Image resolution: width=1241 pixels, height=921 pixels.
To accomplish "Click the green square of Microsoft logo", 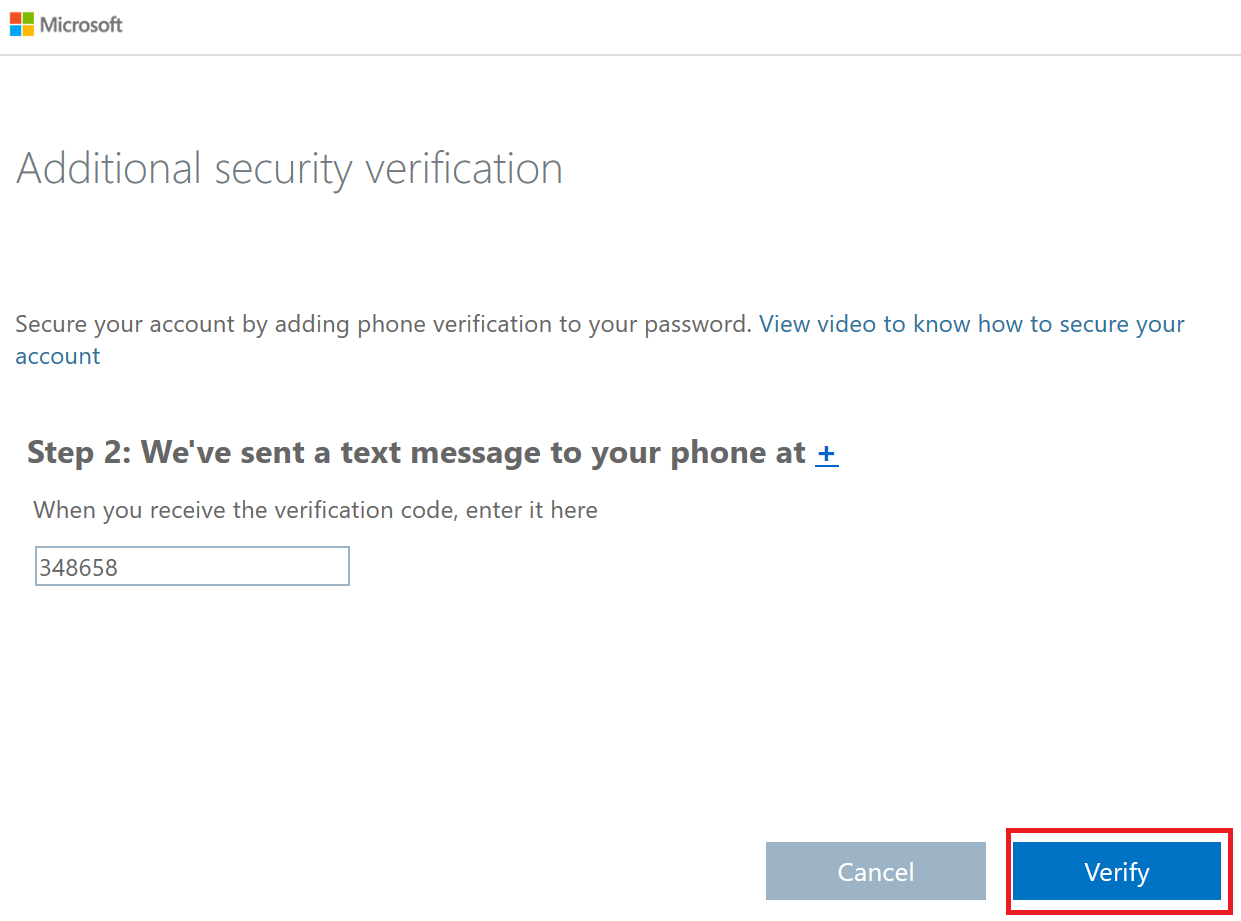I will (28, 18).
